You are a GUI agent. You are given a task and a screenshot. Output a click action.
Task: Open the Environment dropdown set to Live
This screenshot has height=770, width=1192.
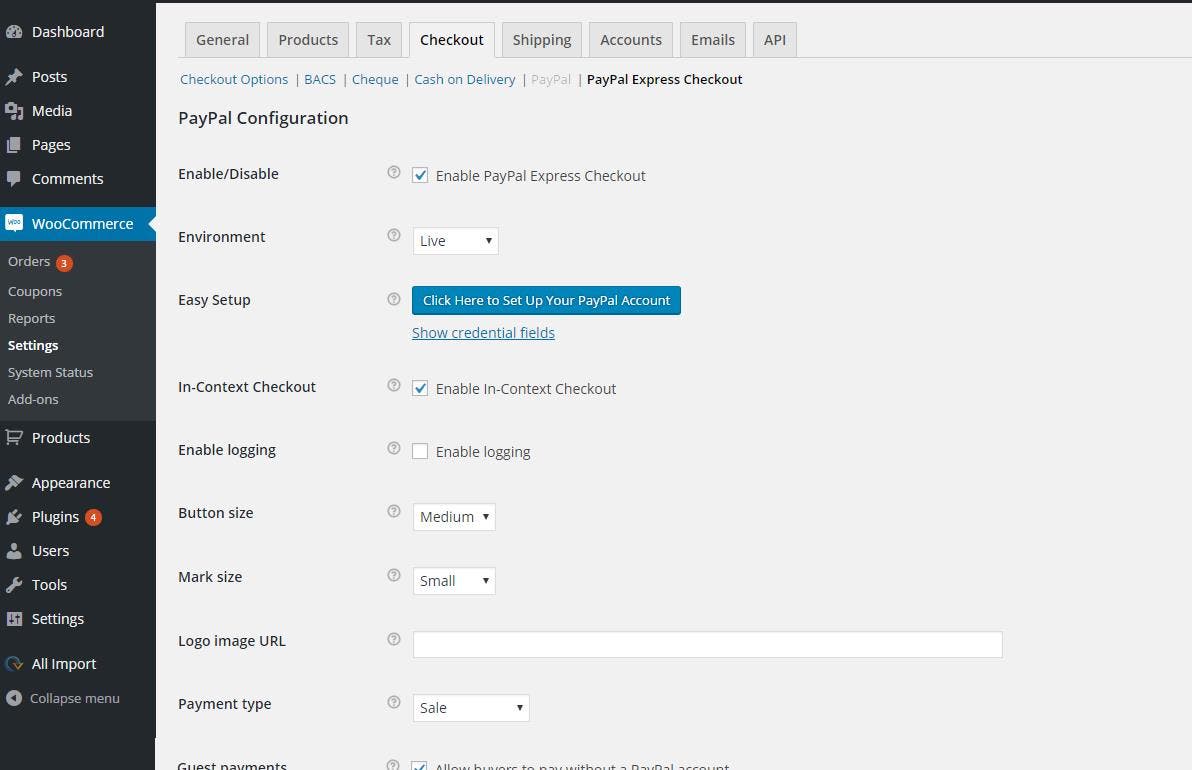click(455, 240)
